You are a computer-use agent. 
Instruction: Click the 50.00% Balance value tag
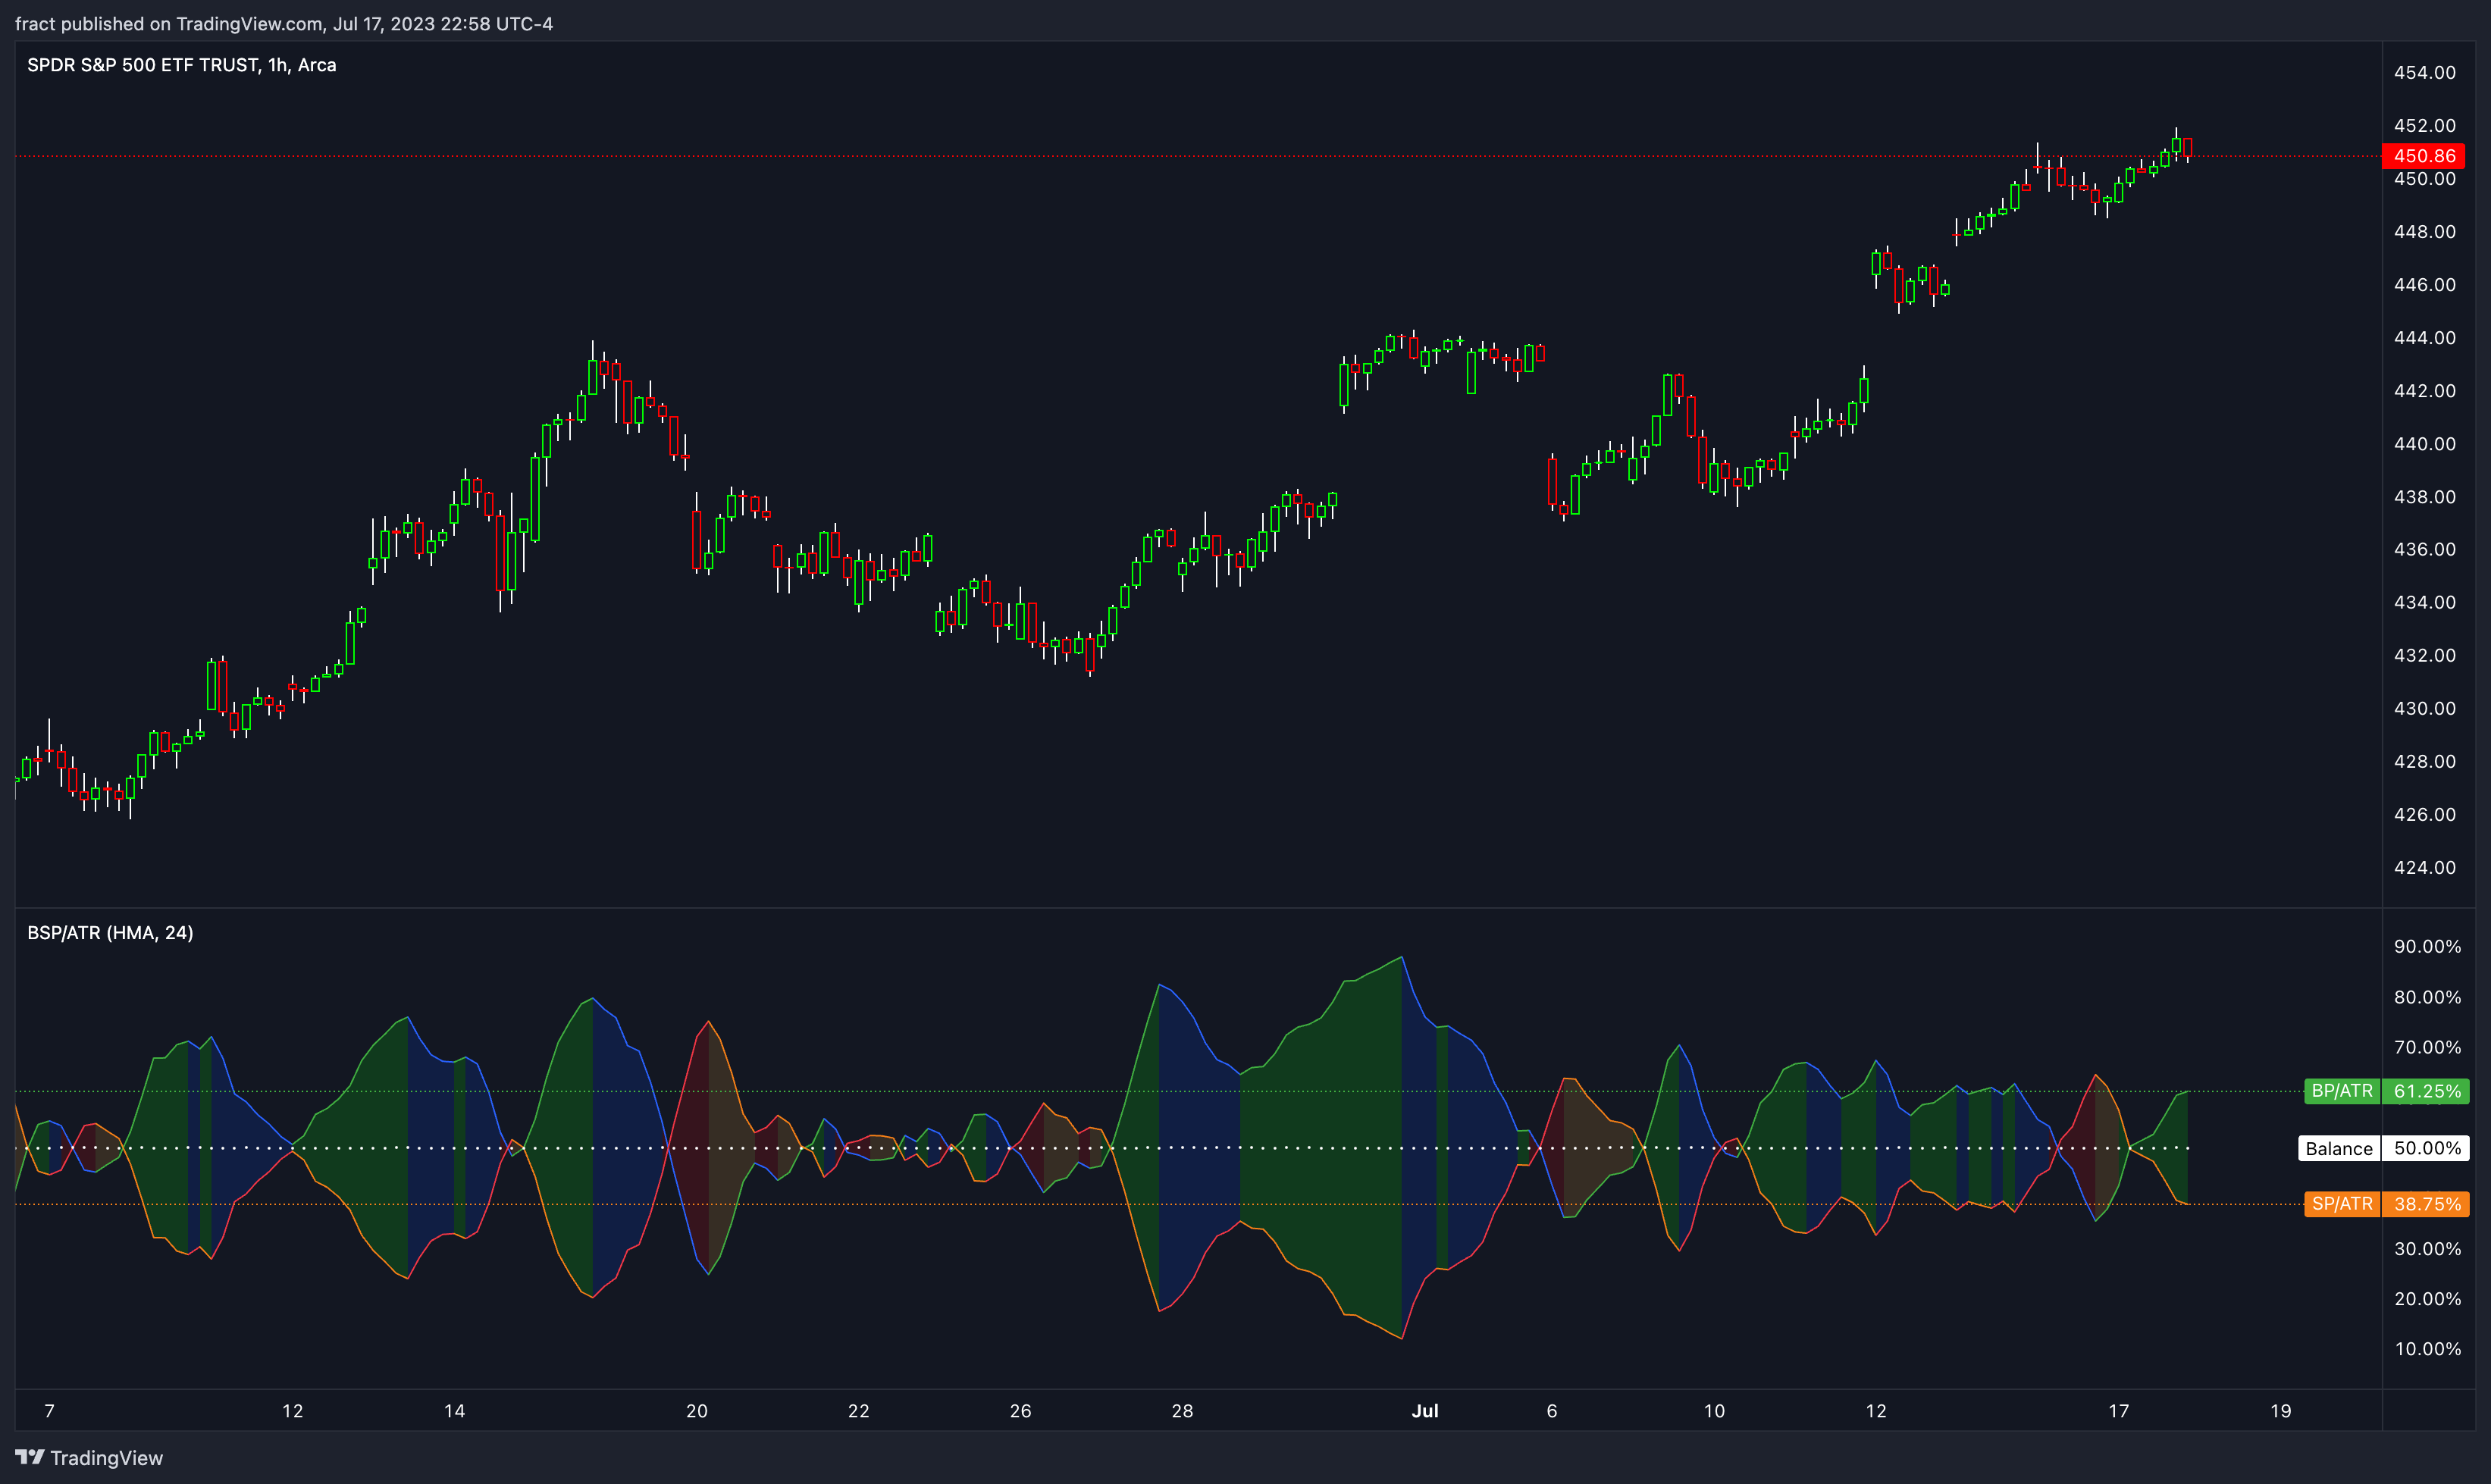click(x=2426, y=1148)
